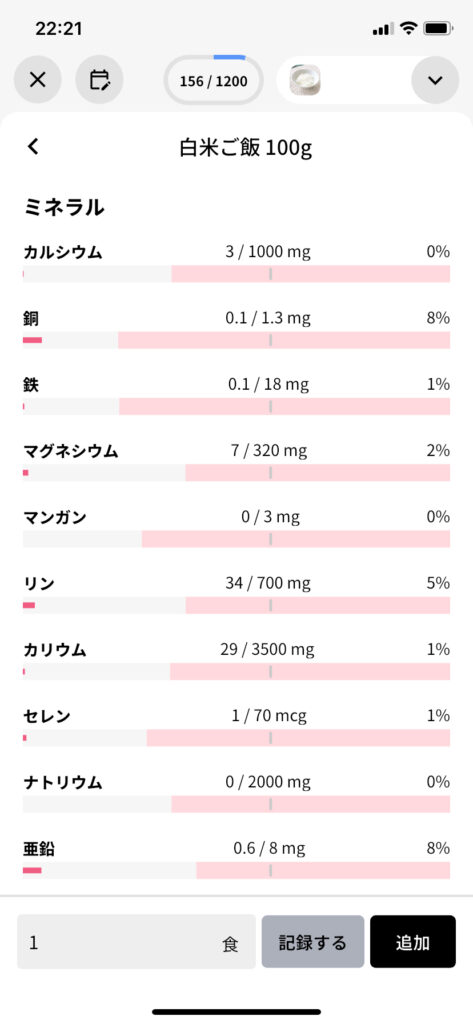The image size is (473, 1024).
Task: Select the マンガン nutrient label
Action: (55, 518)
